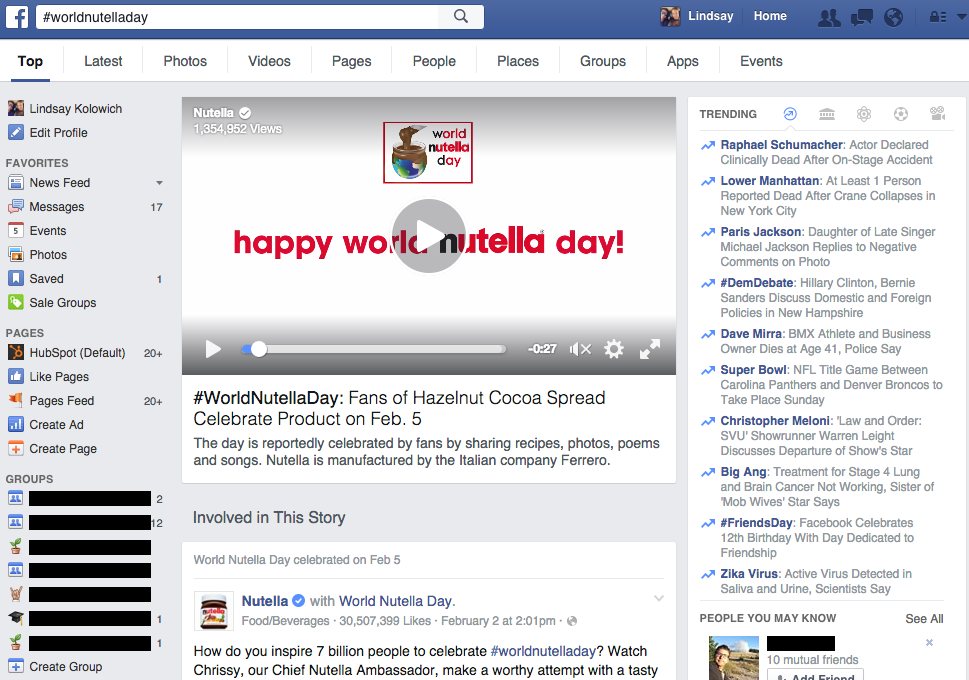
Task: Open the Friend Requests icon
Action: click(x=829, y=17)
